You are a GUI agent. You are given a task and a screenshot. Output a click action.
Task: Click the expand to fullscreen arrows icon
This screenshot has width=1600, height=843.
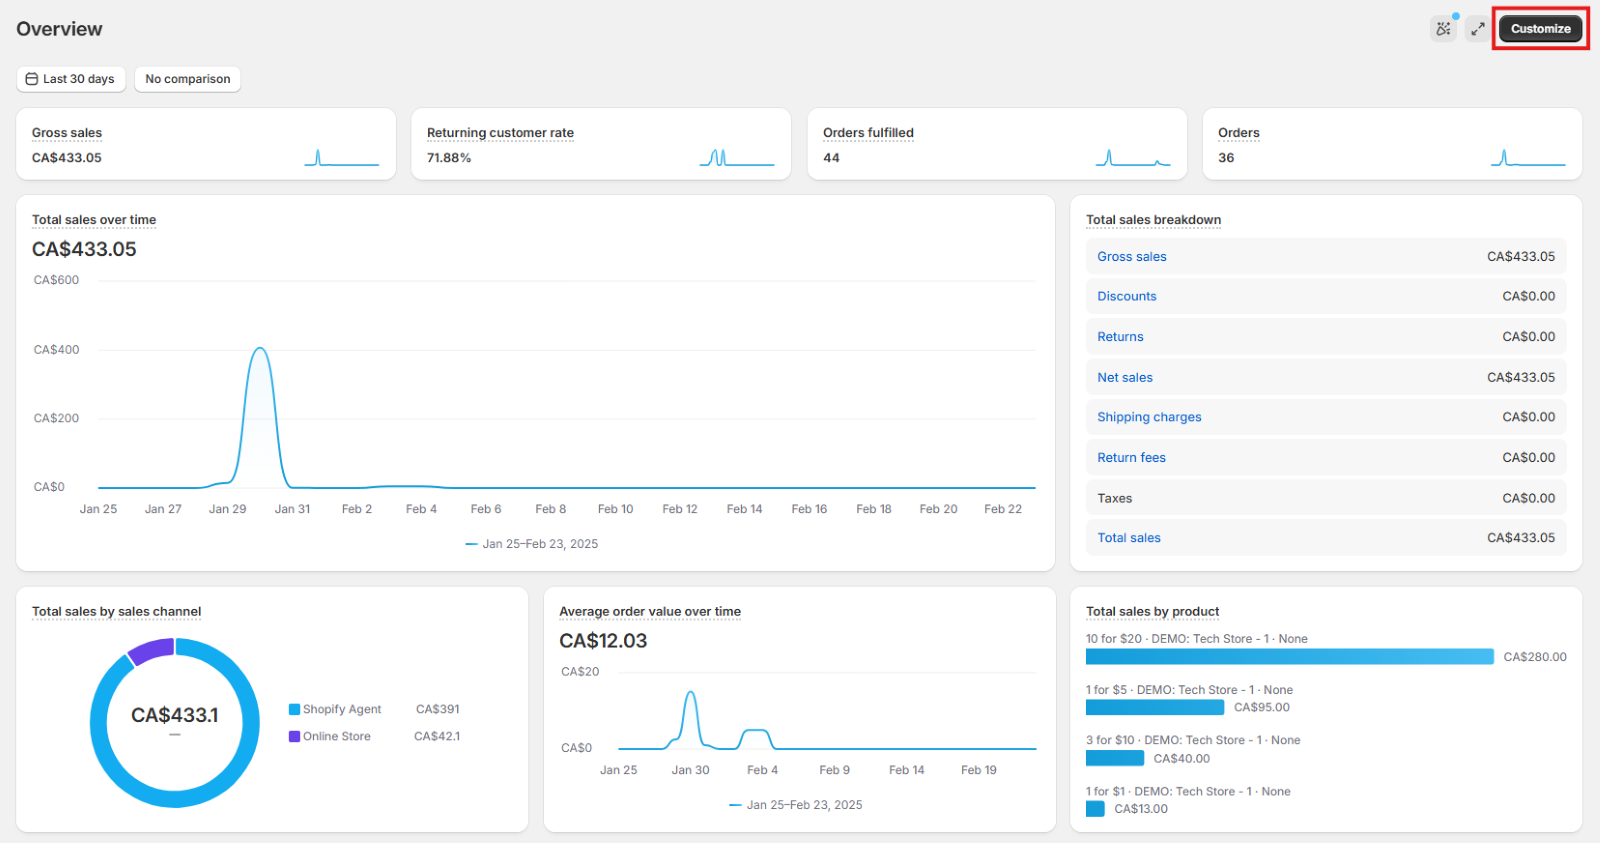[x=1477, y=29]
